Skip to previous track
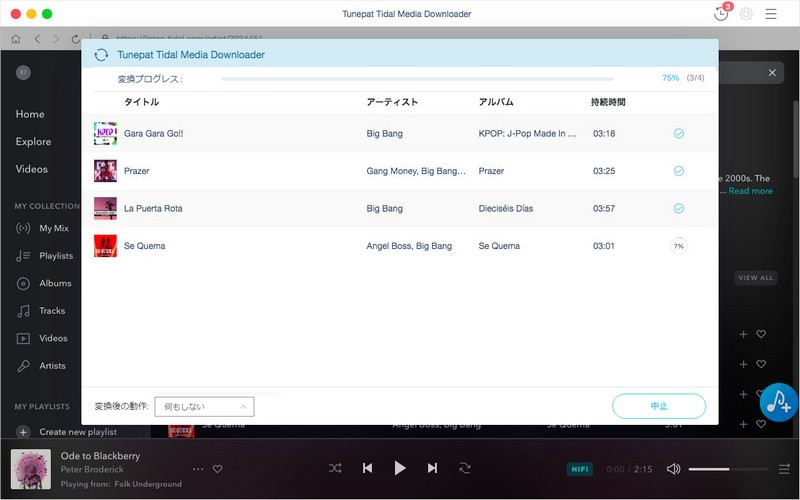800x500 pixels. [x=367, y=468]
